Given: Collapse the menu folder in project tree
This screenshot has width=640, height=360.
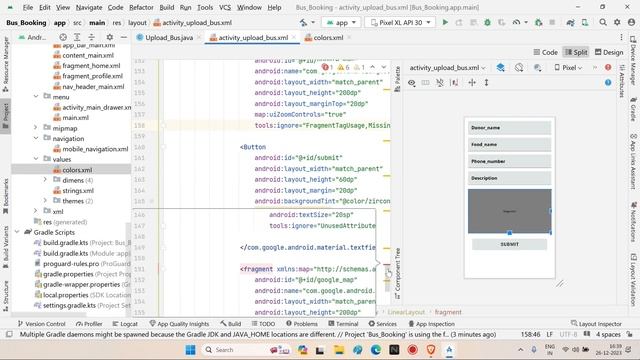Looking at the screenshot, I should click(36, 96).
